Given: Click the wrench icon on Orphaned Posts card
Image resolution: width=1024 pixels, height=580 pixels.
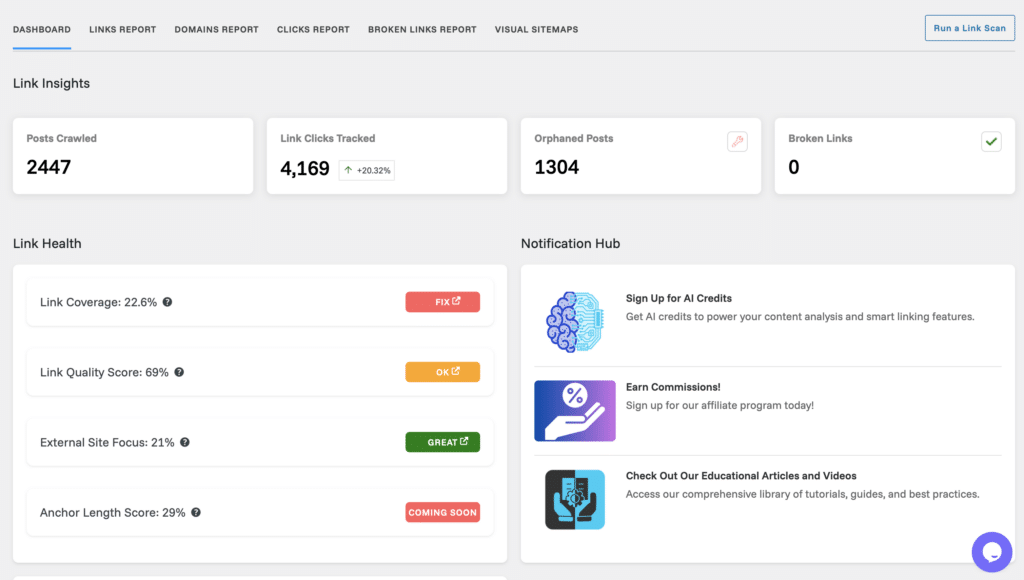Looking at the screenshot, I should point(737,142).
